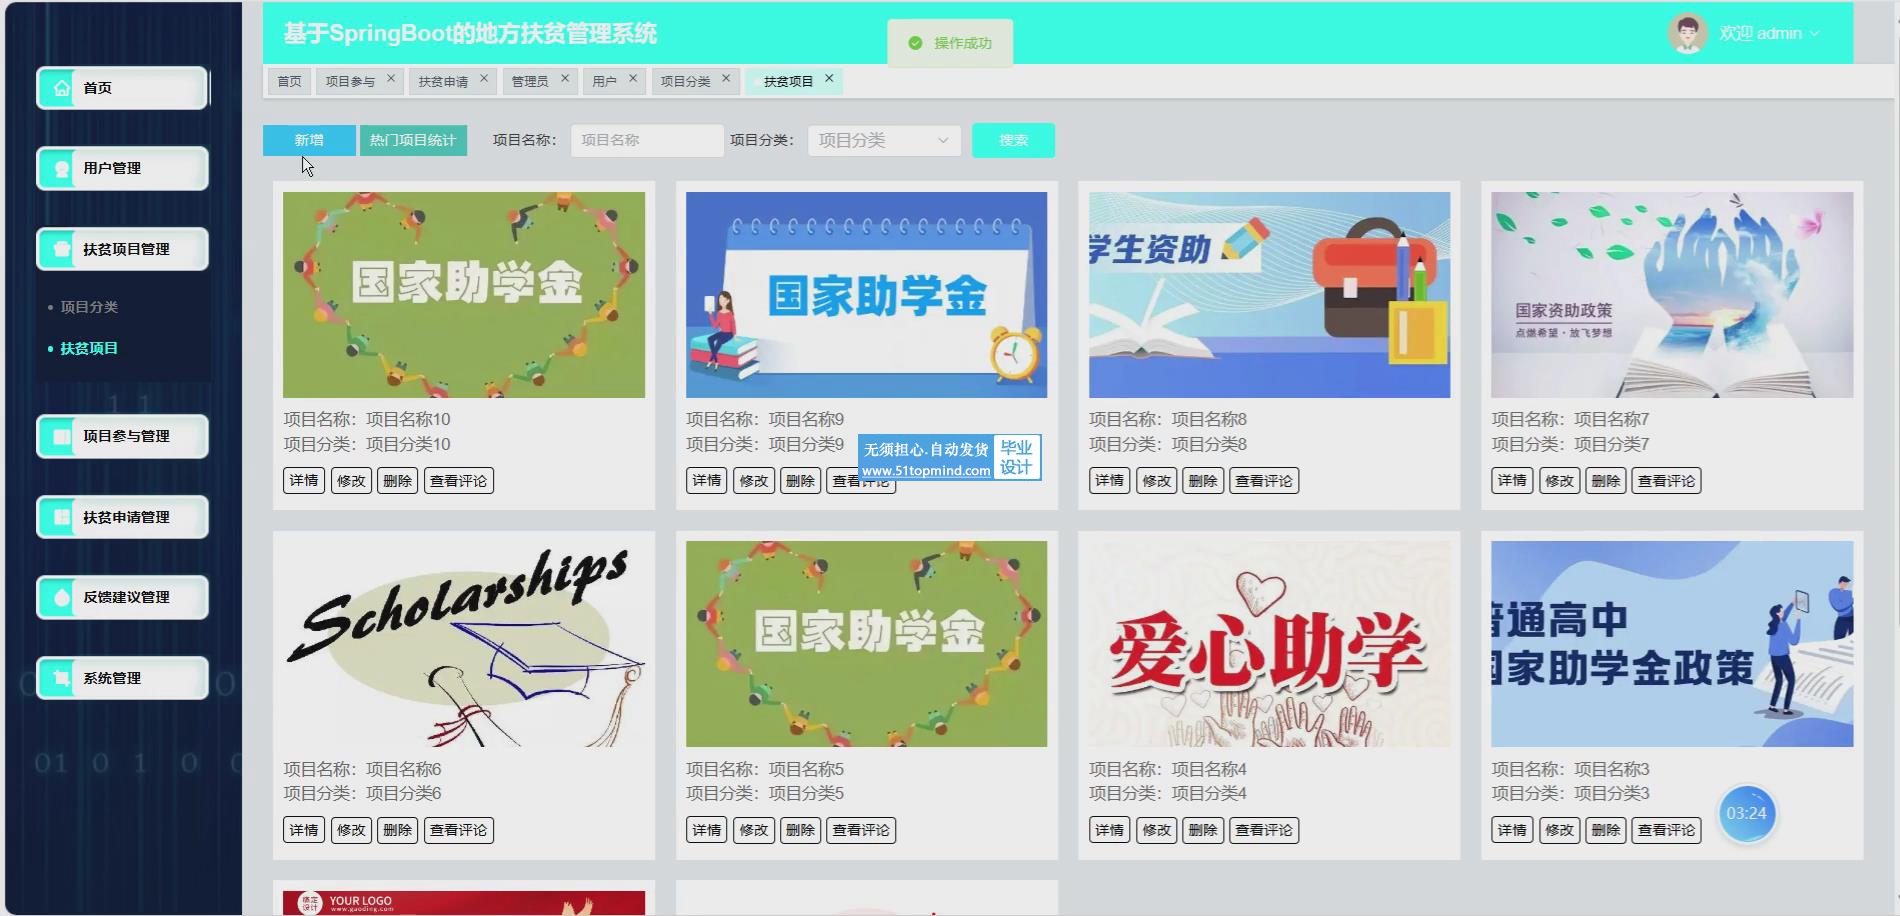Open the 项目分类 dropdown filter
1900x916 pixels.
(x=883, y=141)
